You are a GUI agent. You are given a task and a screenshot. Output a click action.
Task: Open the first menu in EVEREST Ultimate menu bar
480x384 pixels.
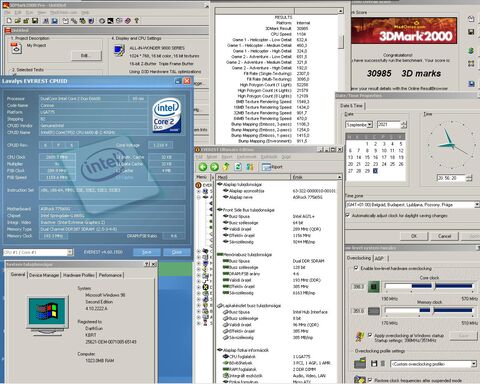pyautogui.click(x=199, y=157)
